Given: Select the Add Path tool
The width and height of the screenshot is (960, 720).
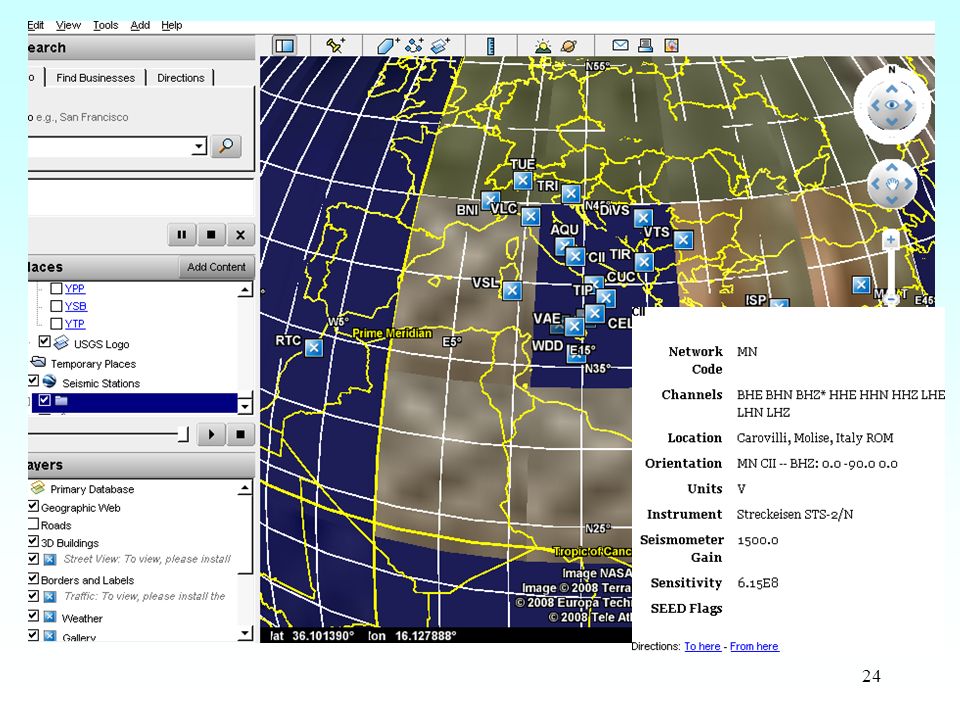Looking at the screenshot, I should 414,46.
